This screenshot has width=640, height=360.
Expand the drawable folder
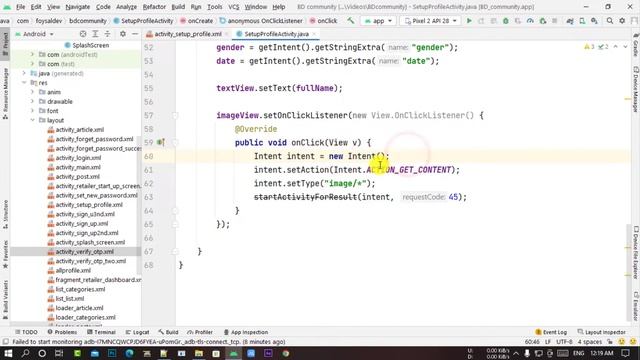coord(32,101)
